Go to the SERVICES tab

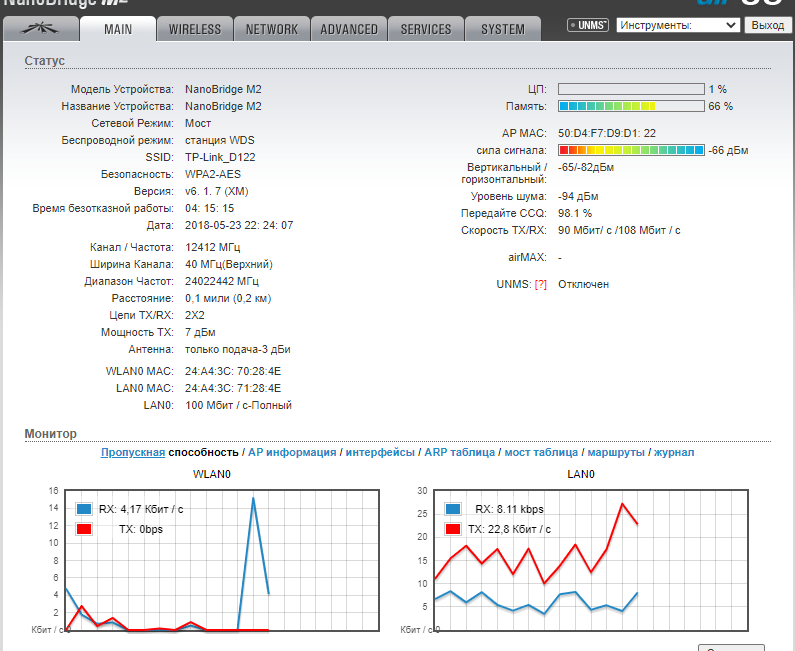[x=426, y=29]
